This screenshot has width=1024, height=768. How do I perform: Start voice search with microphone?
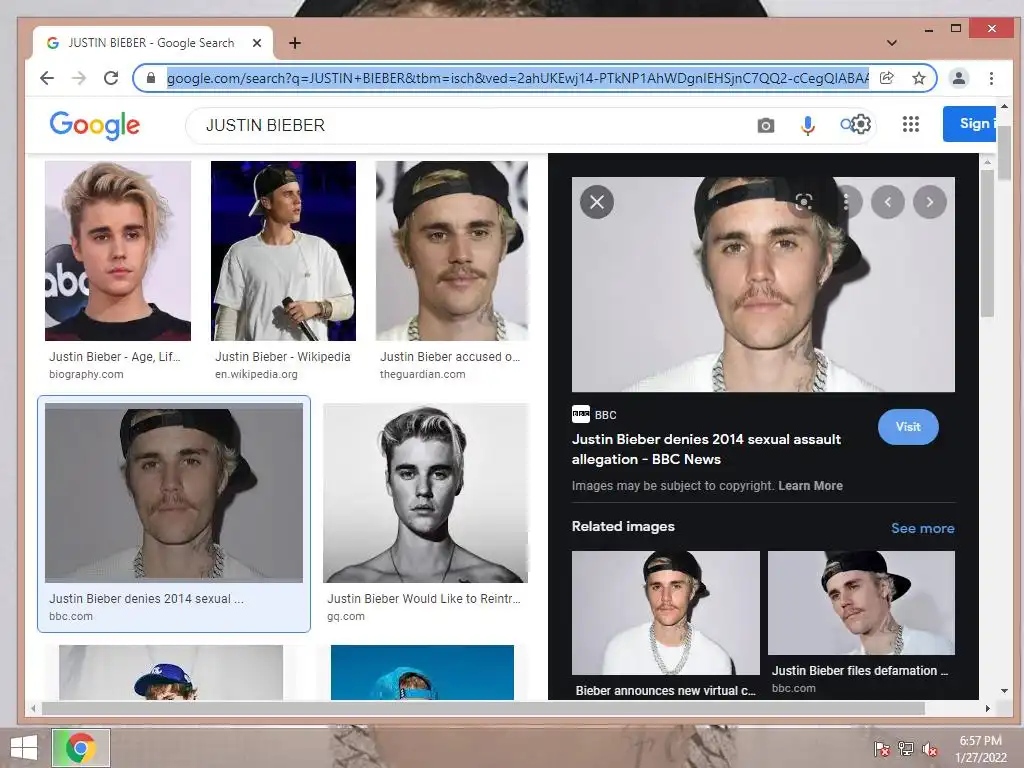pos(808,125)
